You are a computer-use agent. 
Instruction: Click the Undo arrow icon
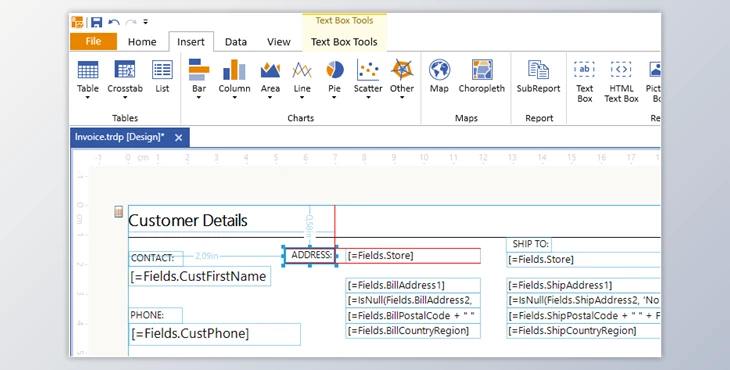point(114,22)
